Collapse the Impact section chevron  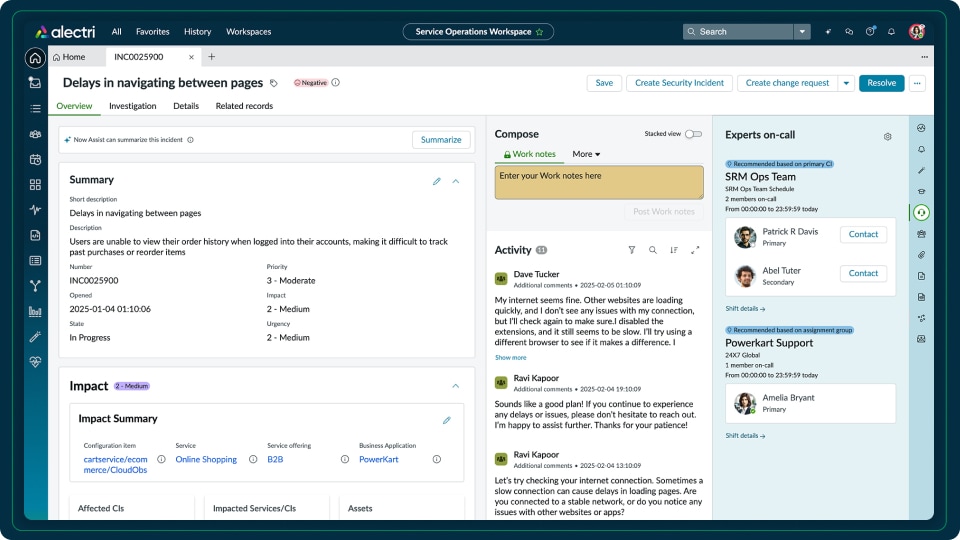click(x=456, y=386)
